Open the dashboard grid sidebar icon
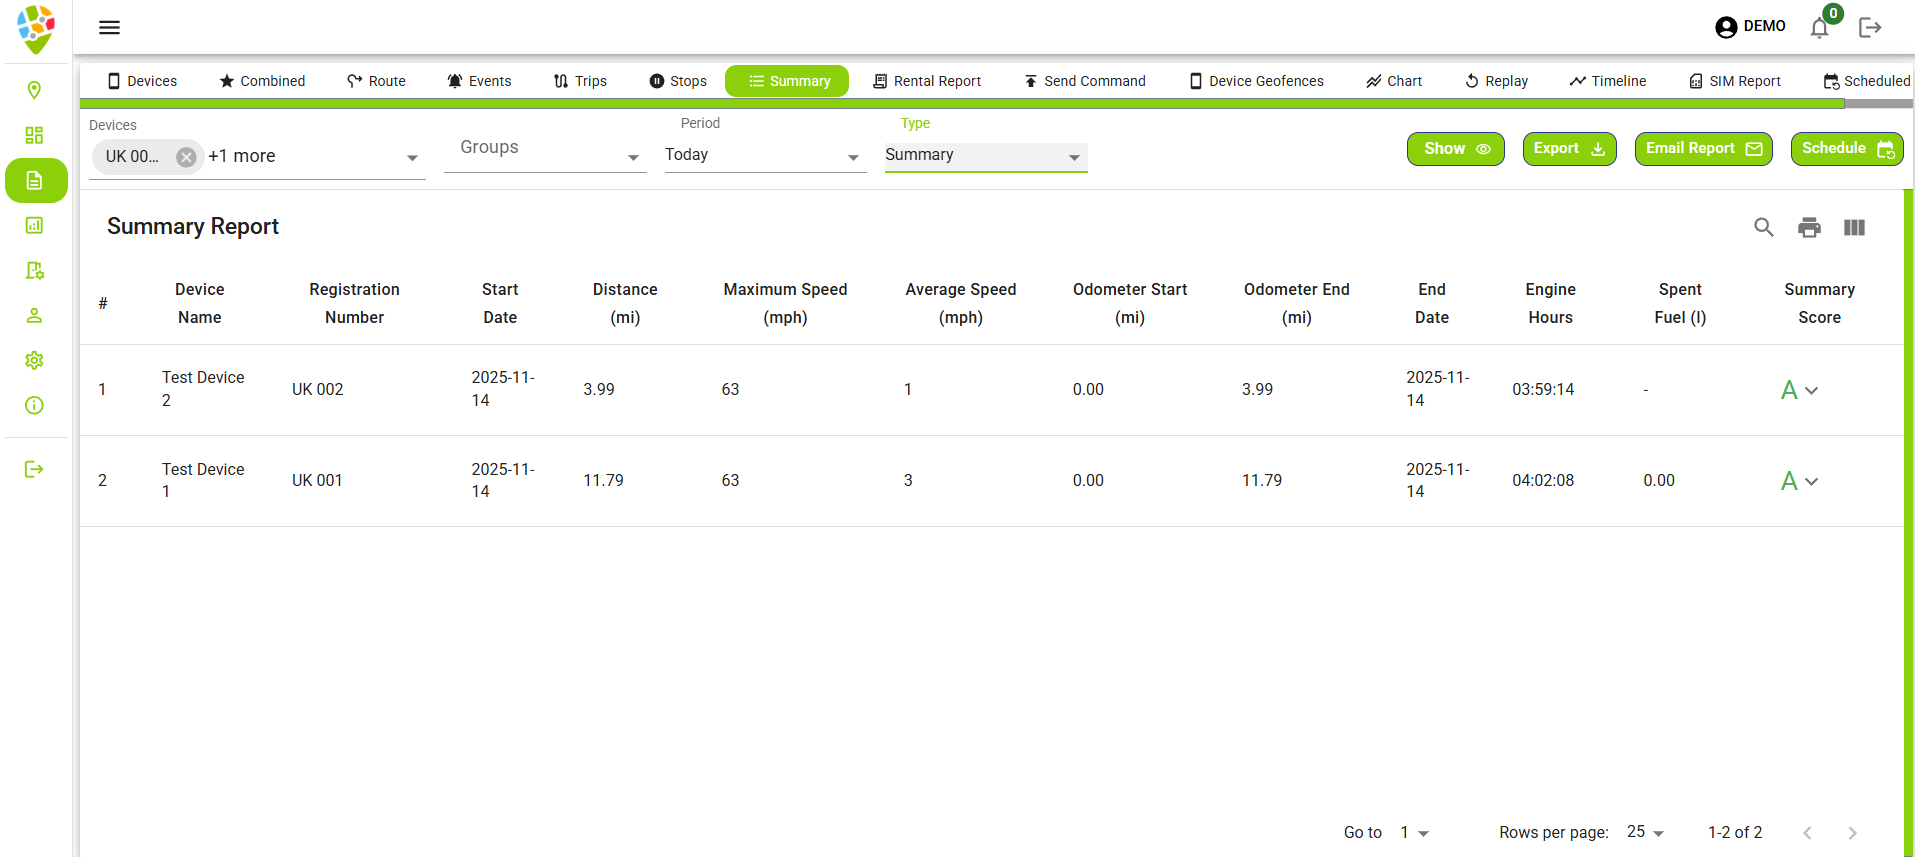The image size is (1915, 857). coord(34,135)
